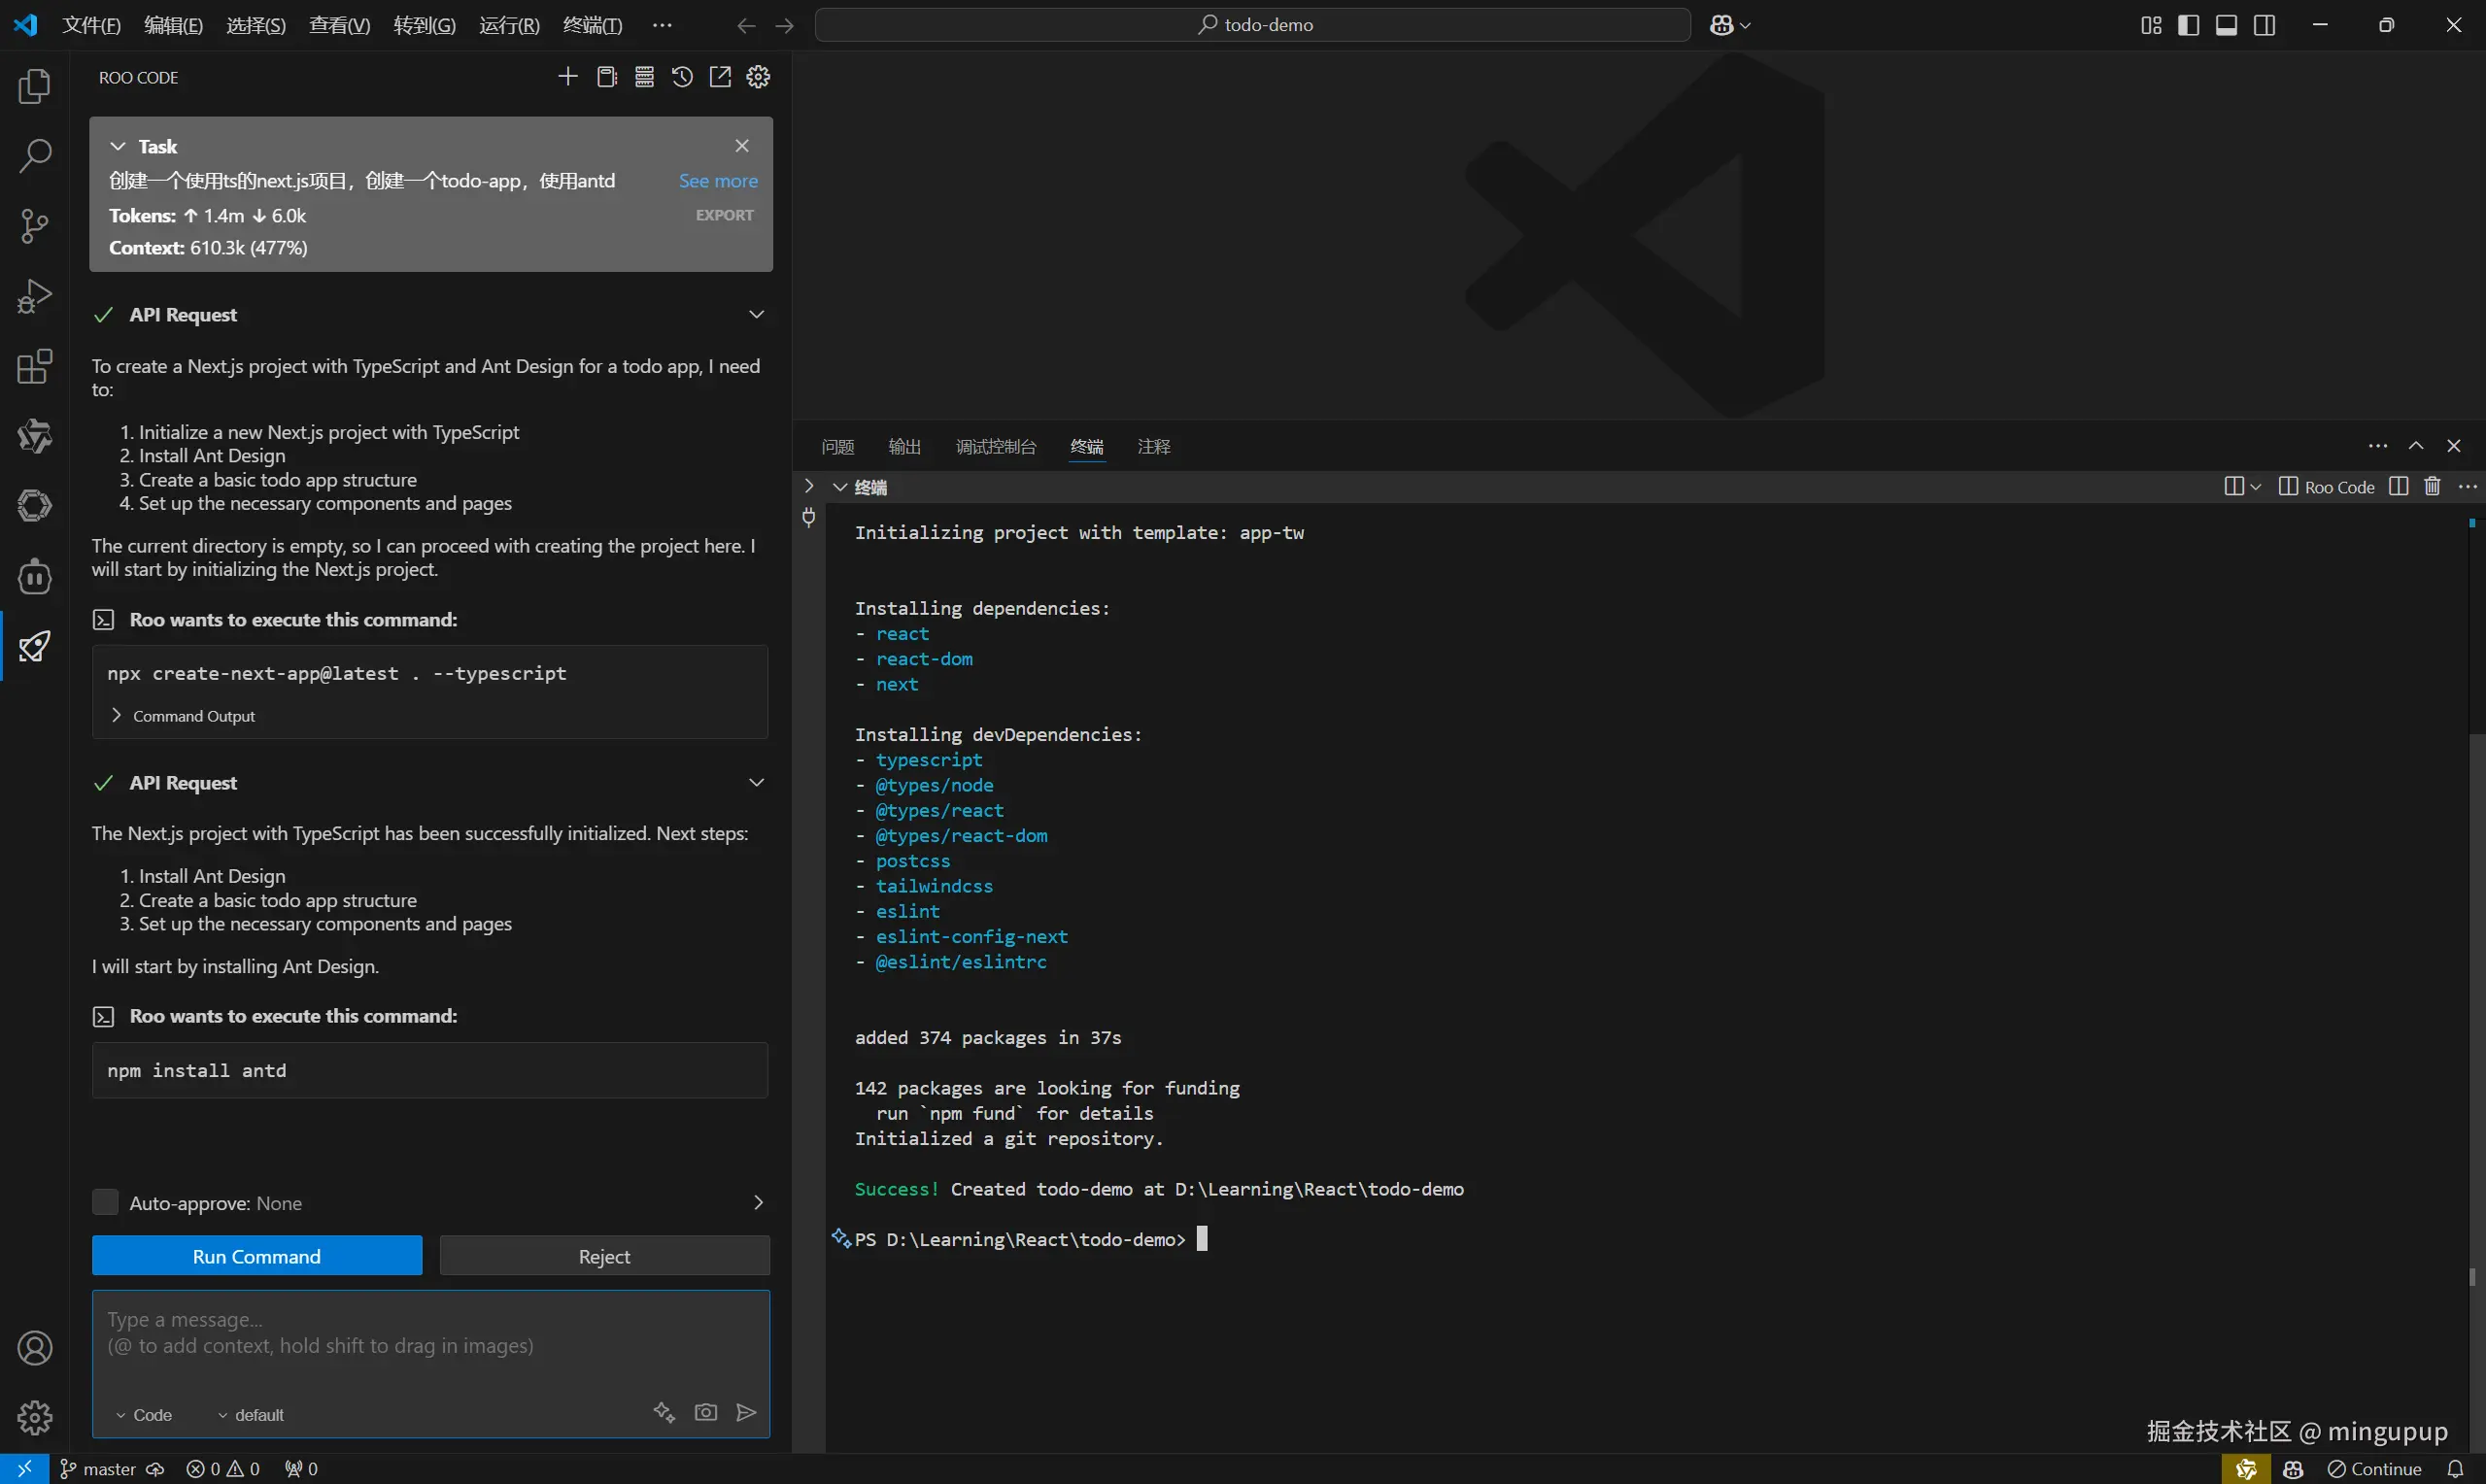Open Roo Code task history
The image size is (2486, 1484).
point(682,77)
